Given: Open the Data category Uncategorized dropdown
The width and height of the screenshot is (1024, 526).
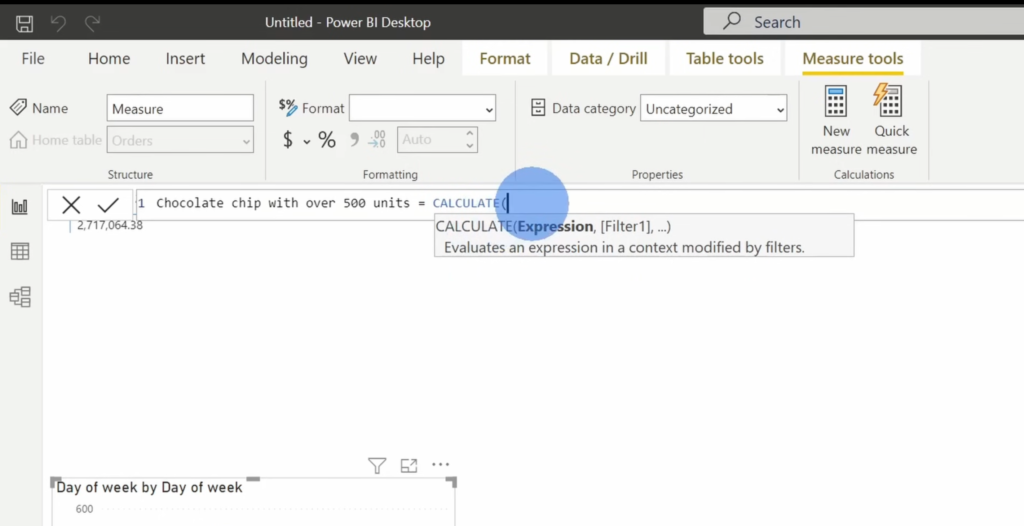Looking at the screenshot, I should tap(713, 109).
